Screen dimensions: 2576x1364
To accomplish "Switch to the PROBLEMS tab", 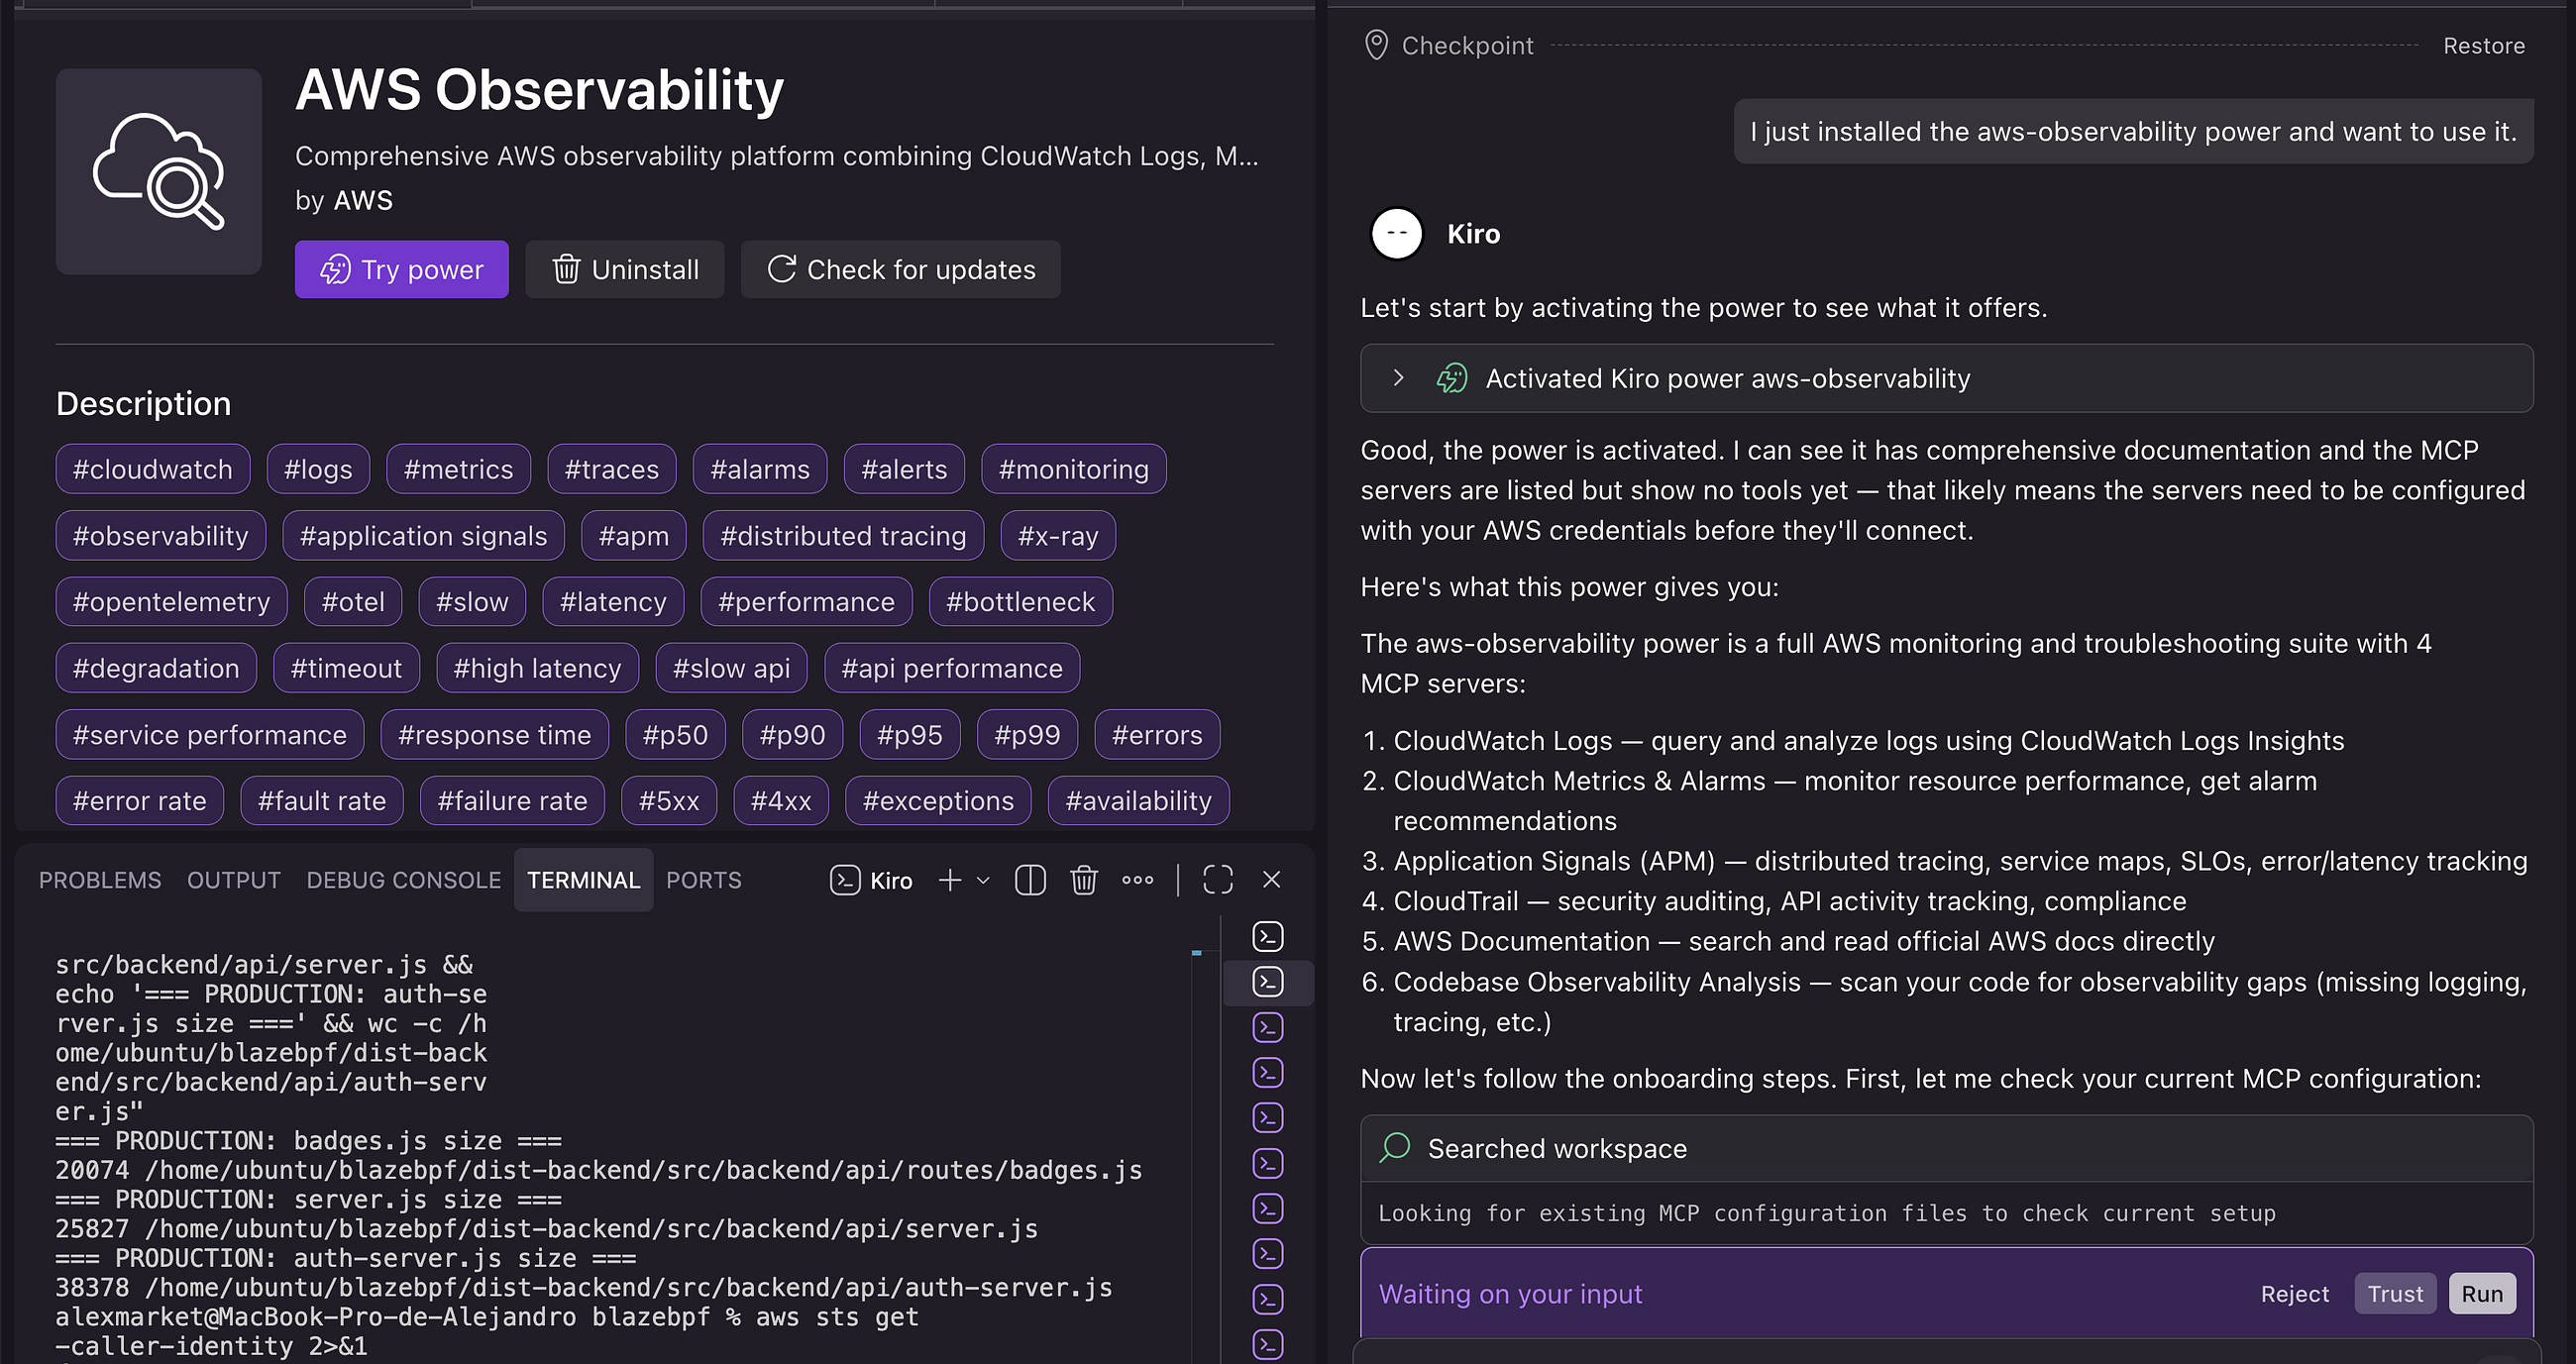I will (100, 880).
